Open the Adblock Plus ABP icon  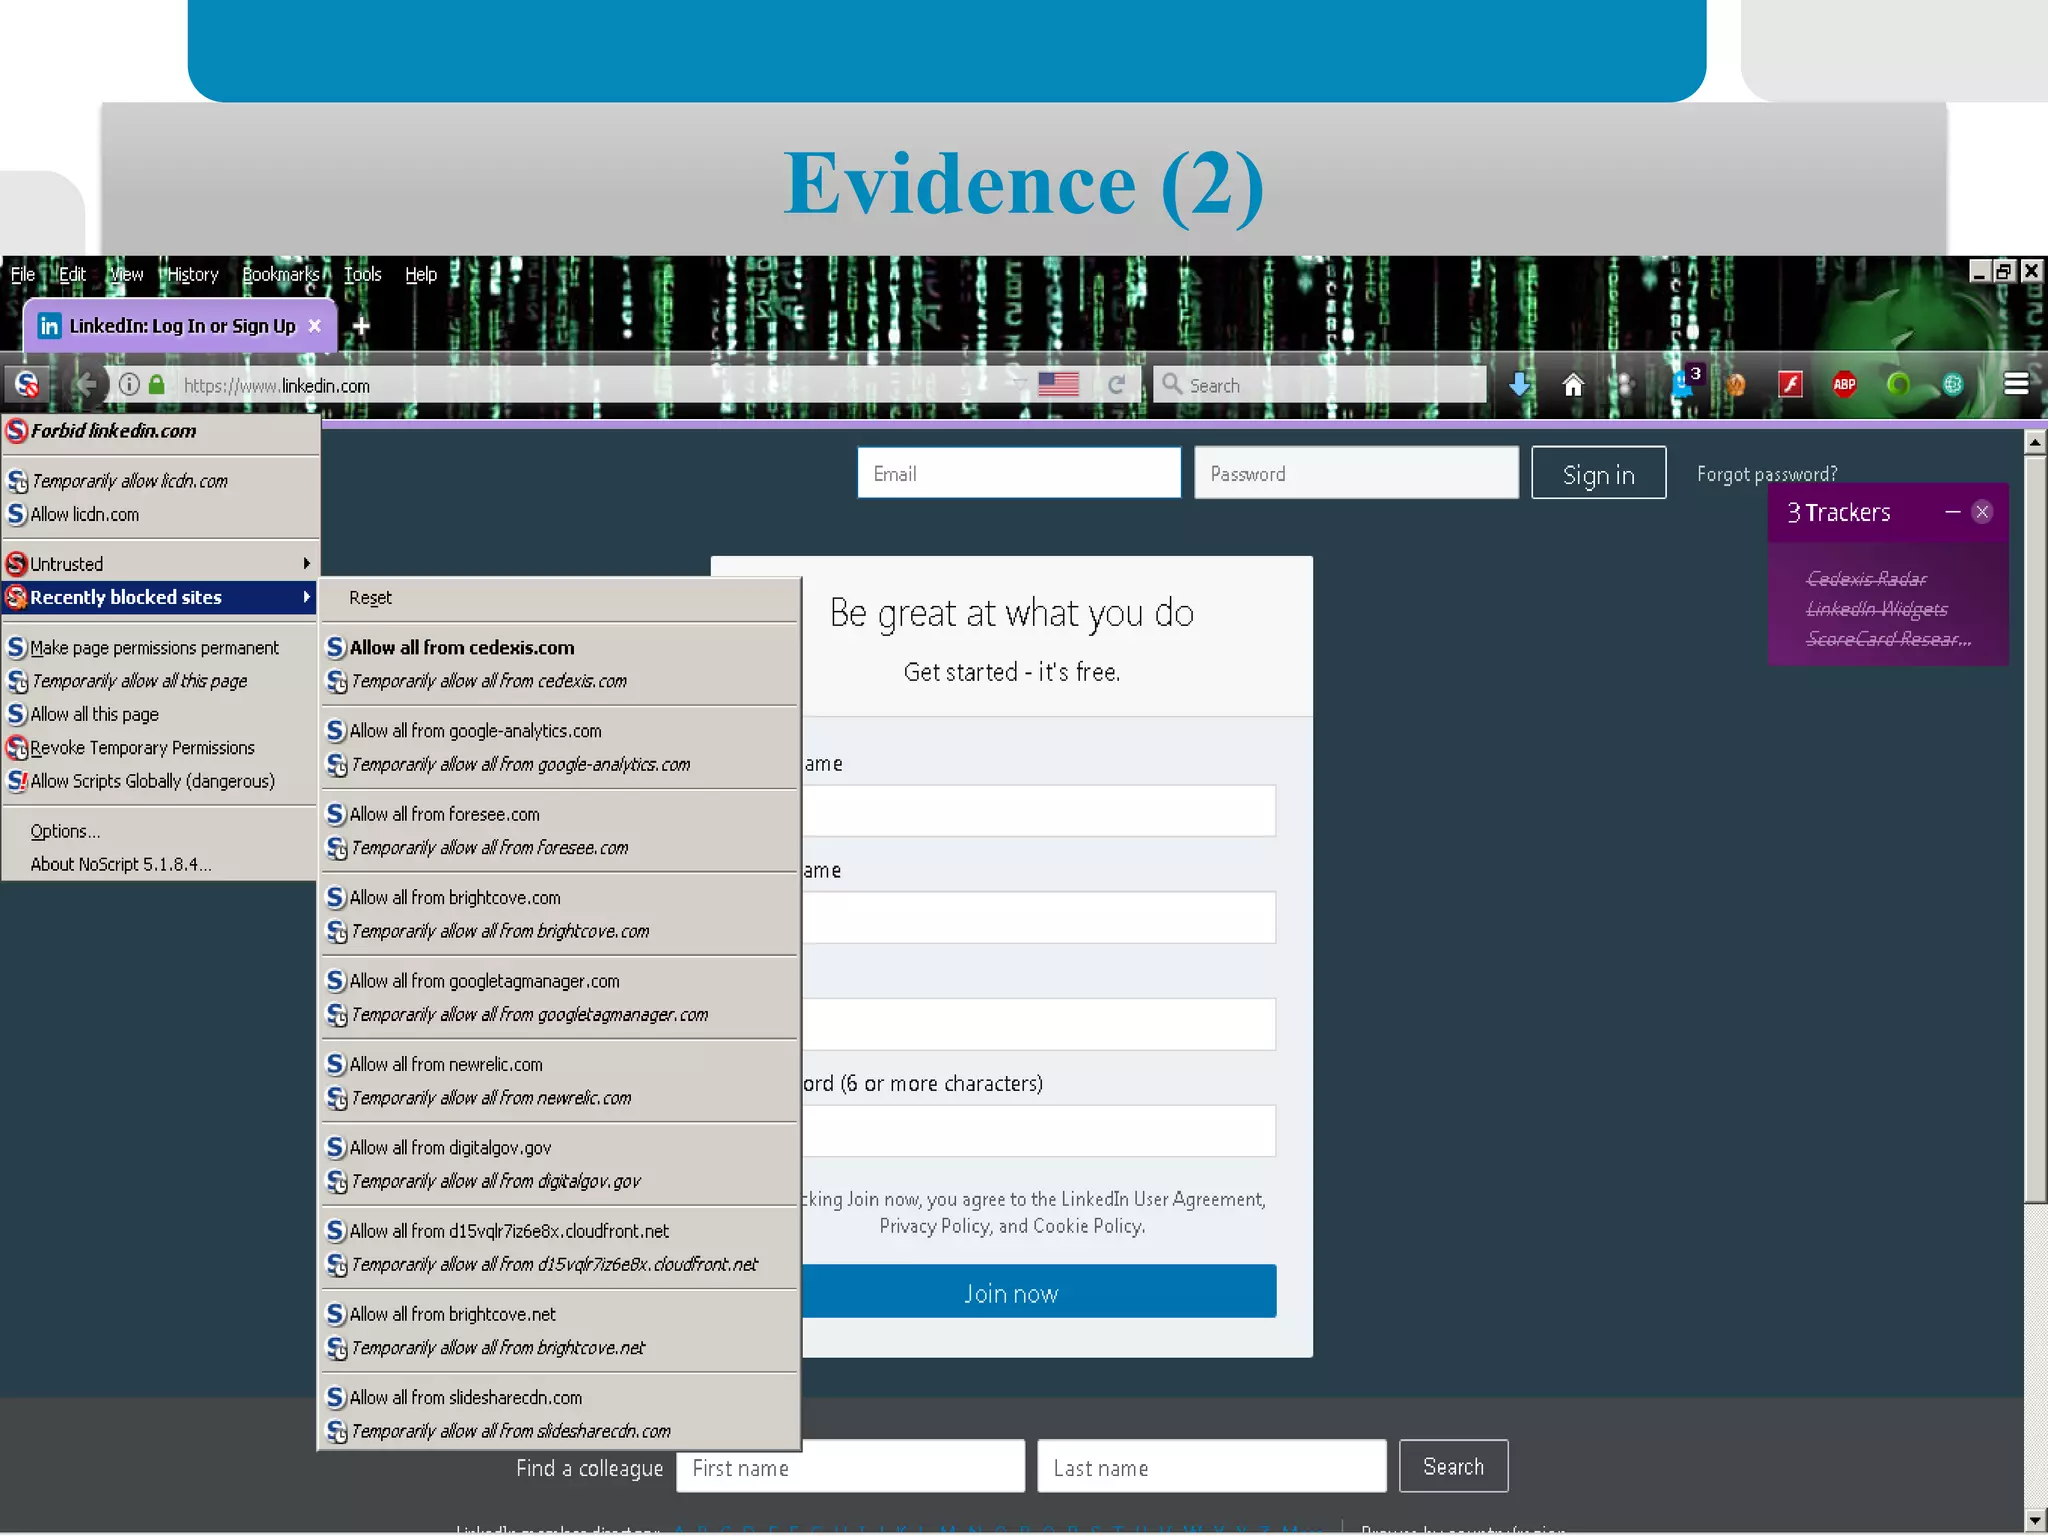tap(1844, 384)
